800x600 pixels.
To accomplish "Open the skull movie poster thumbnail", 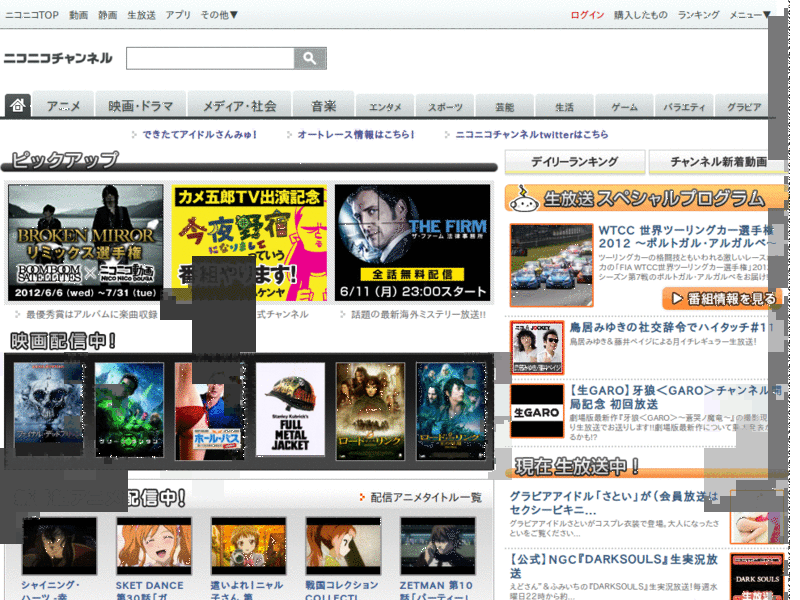I will pyautogui.click(x=48, y=409).
